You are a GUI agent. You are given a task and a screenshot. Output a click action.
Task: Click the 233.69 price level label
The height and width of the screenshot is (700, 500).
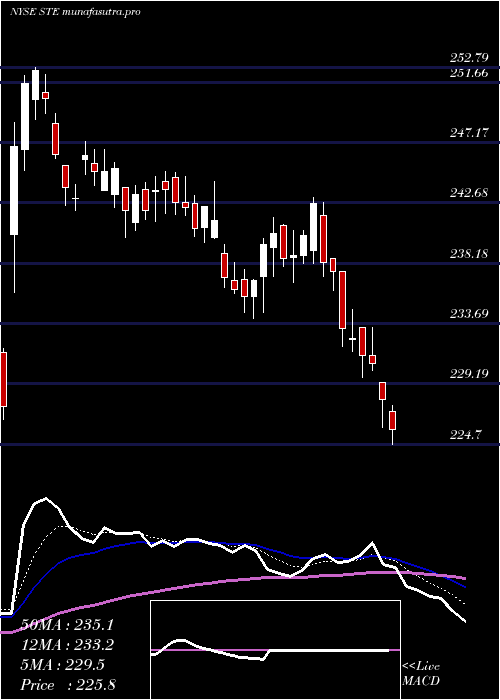tap(468, 313)
